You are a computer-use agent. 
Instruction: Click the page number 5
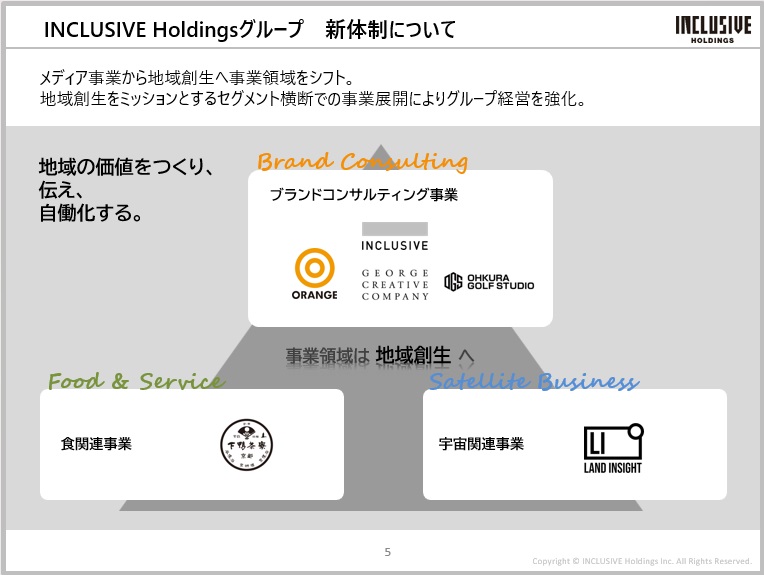click(387, 552)
